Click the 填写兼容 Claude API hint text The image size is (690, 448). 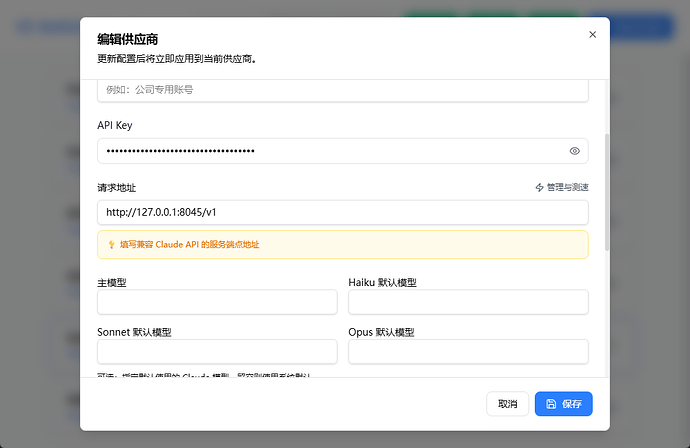189,245
